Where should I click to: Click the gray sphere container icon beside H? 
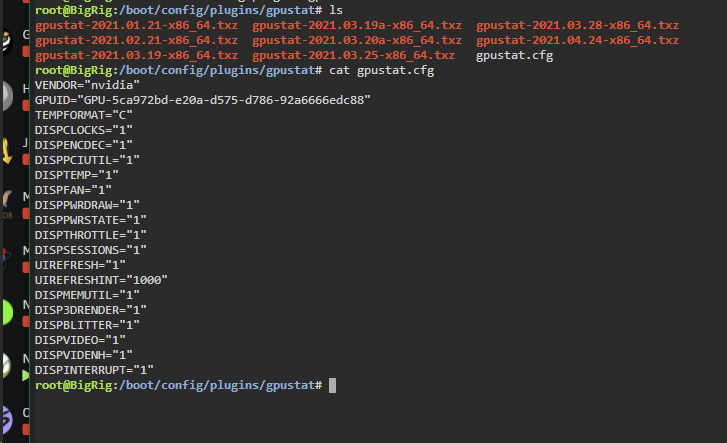7,96
